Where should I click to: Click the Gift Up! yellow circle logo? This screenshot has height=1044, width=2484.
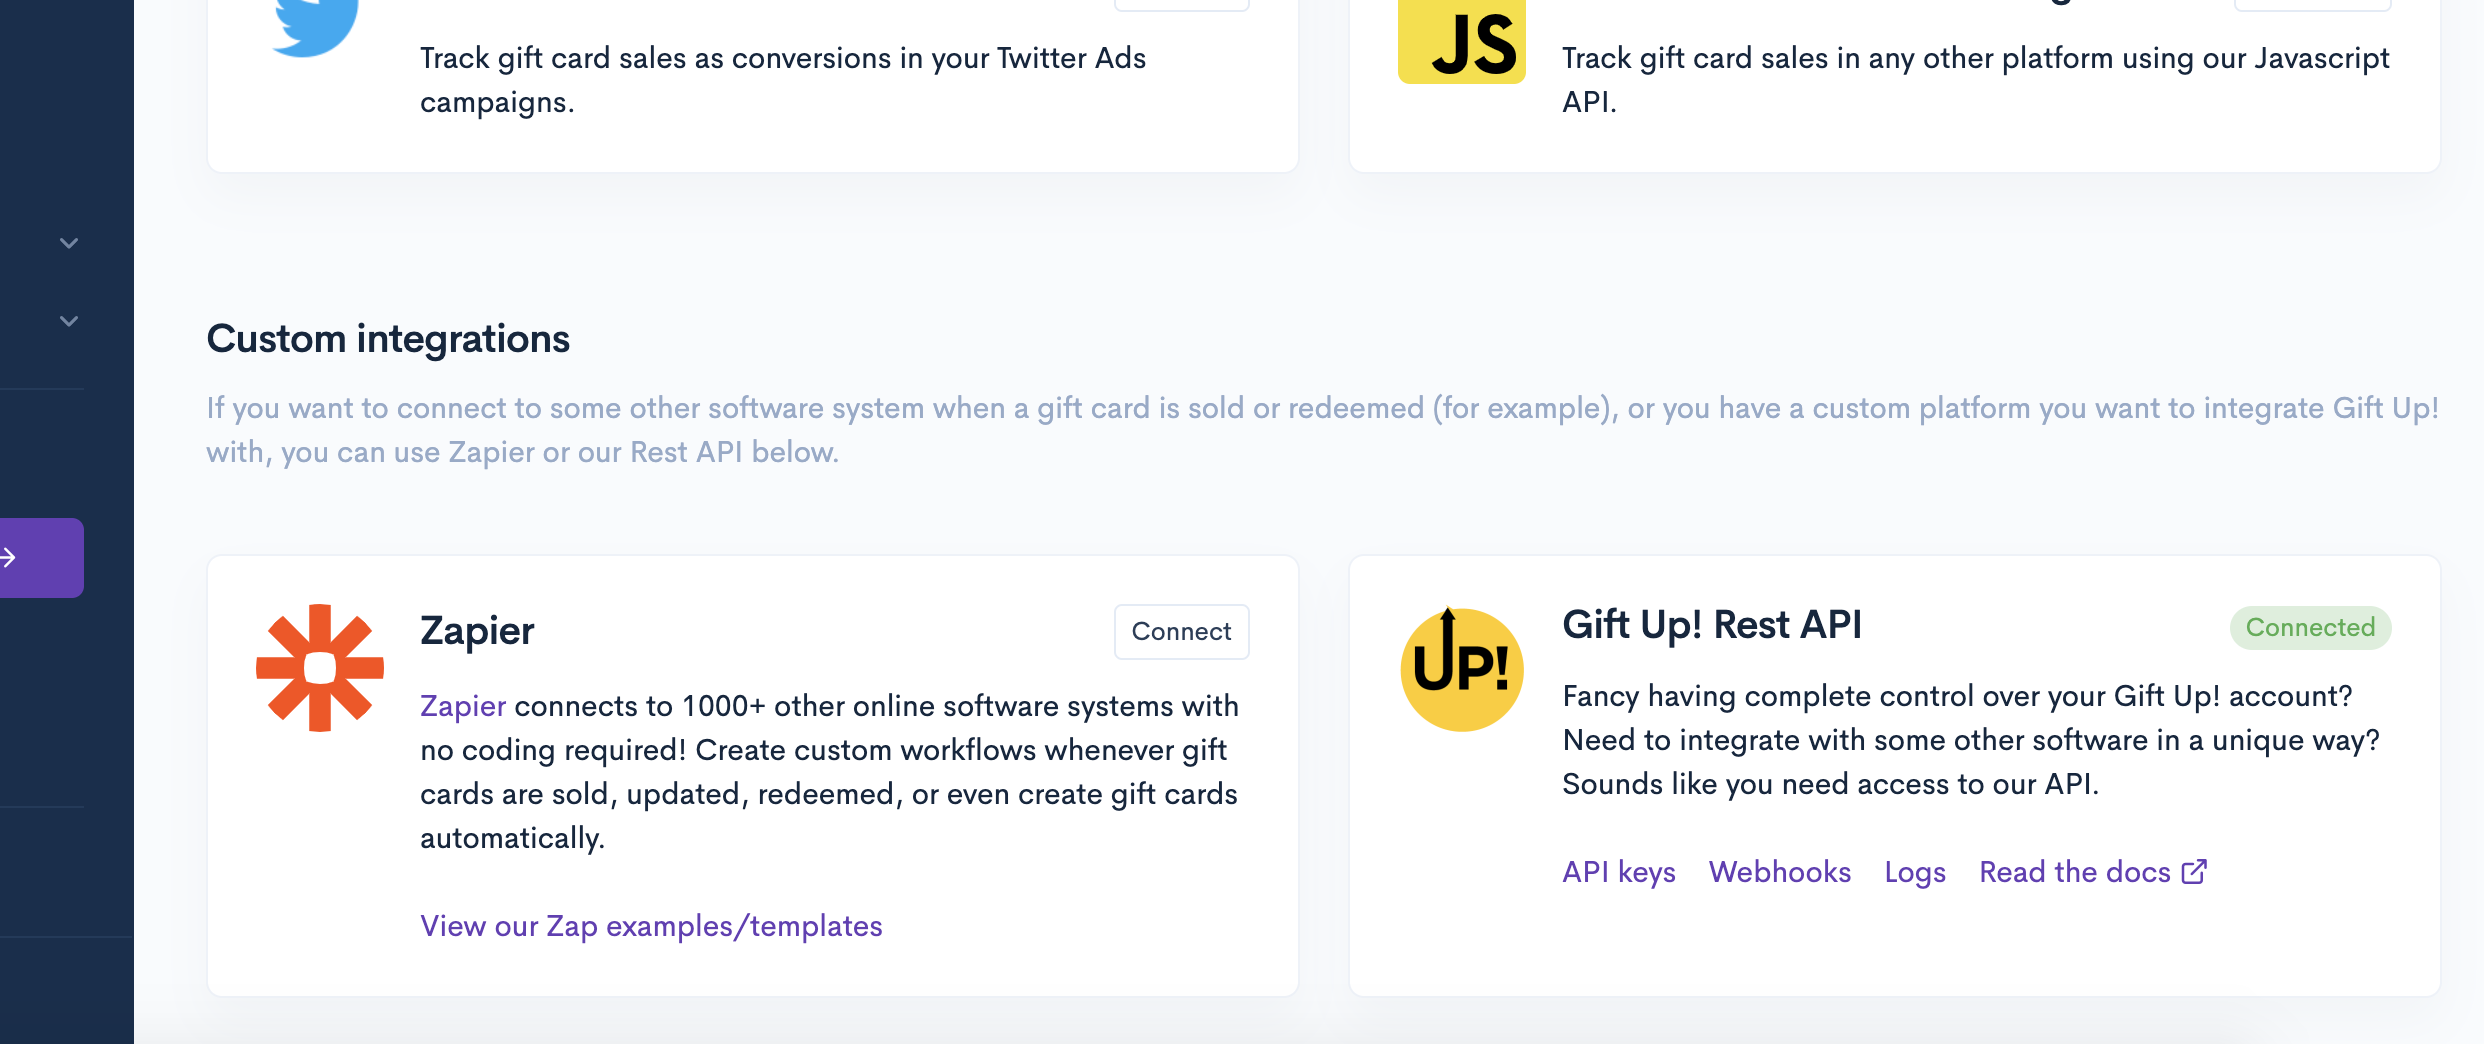pos(1461,669)
